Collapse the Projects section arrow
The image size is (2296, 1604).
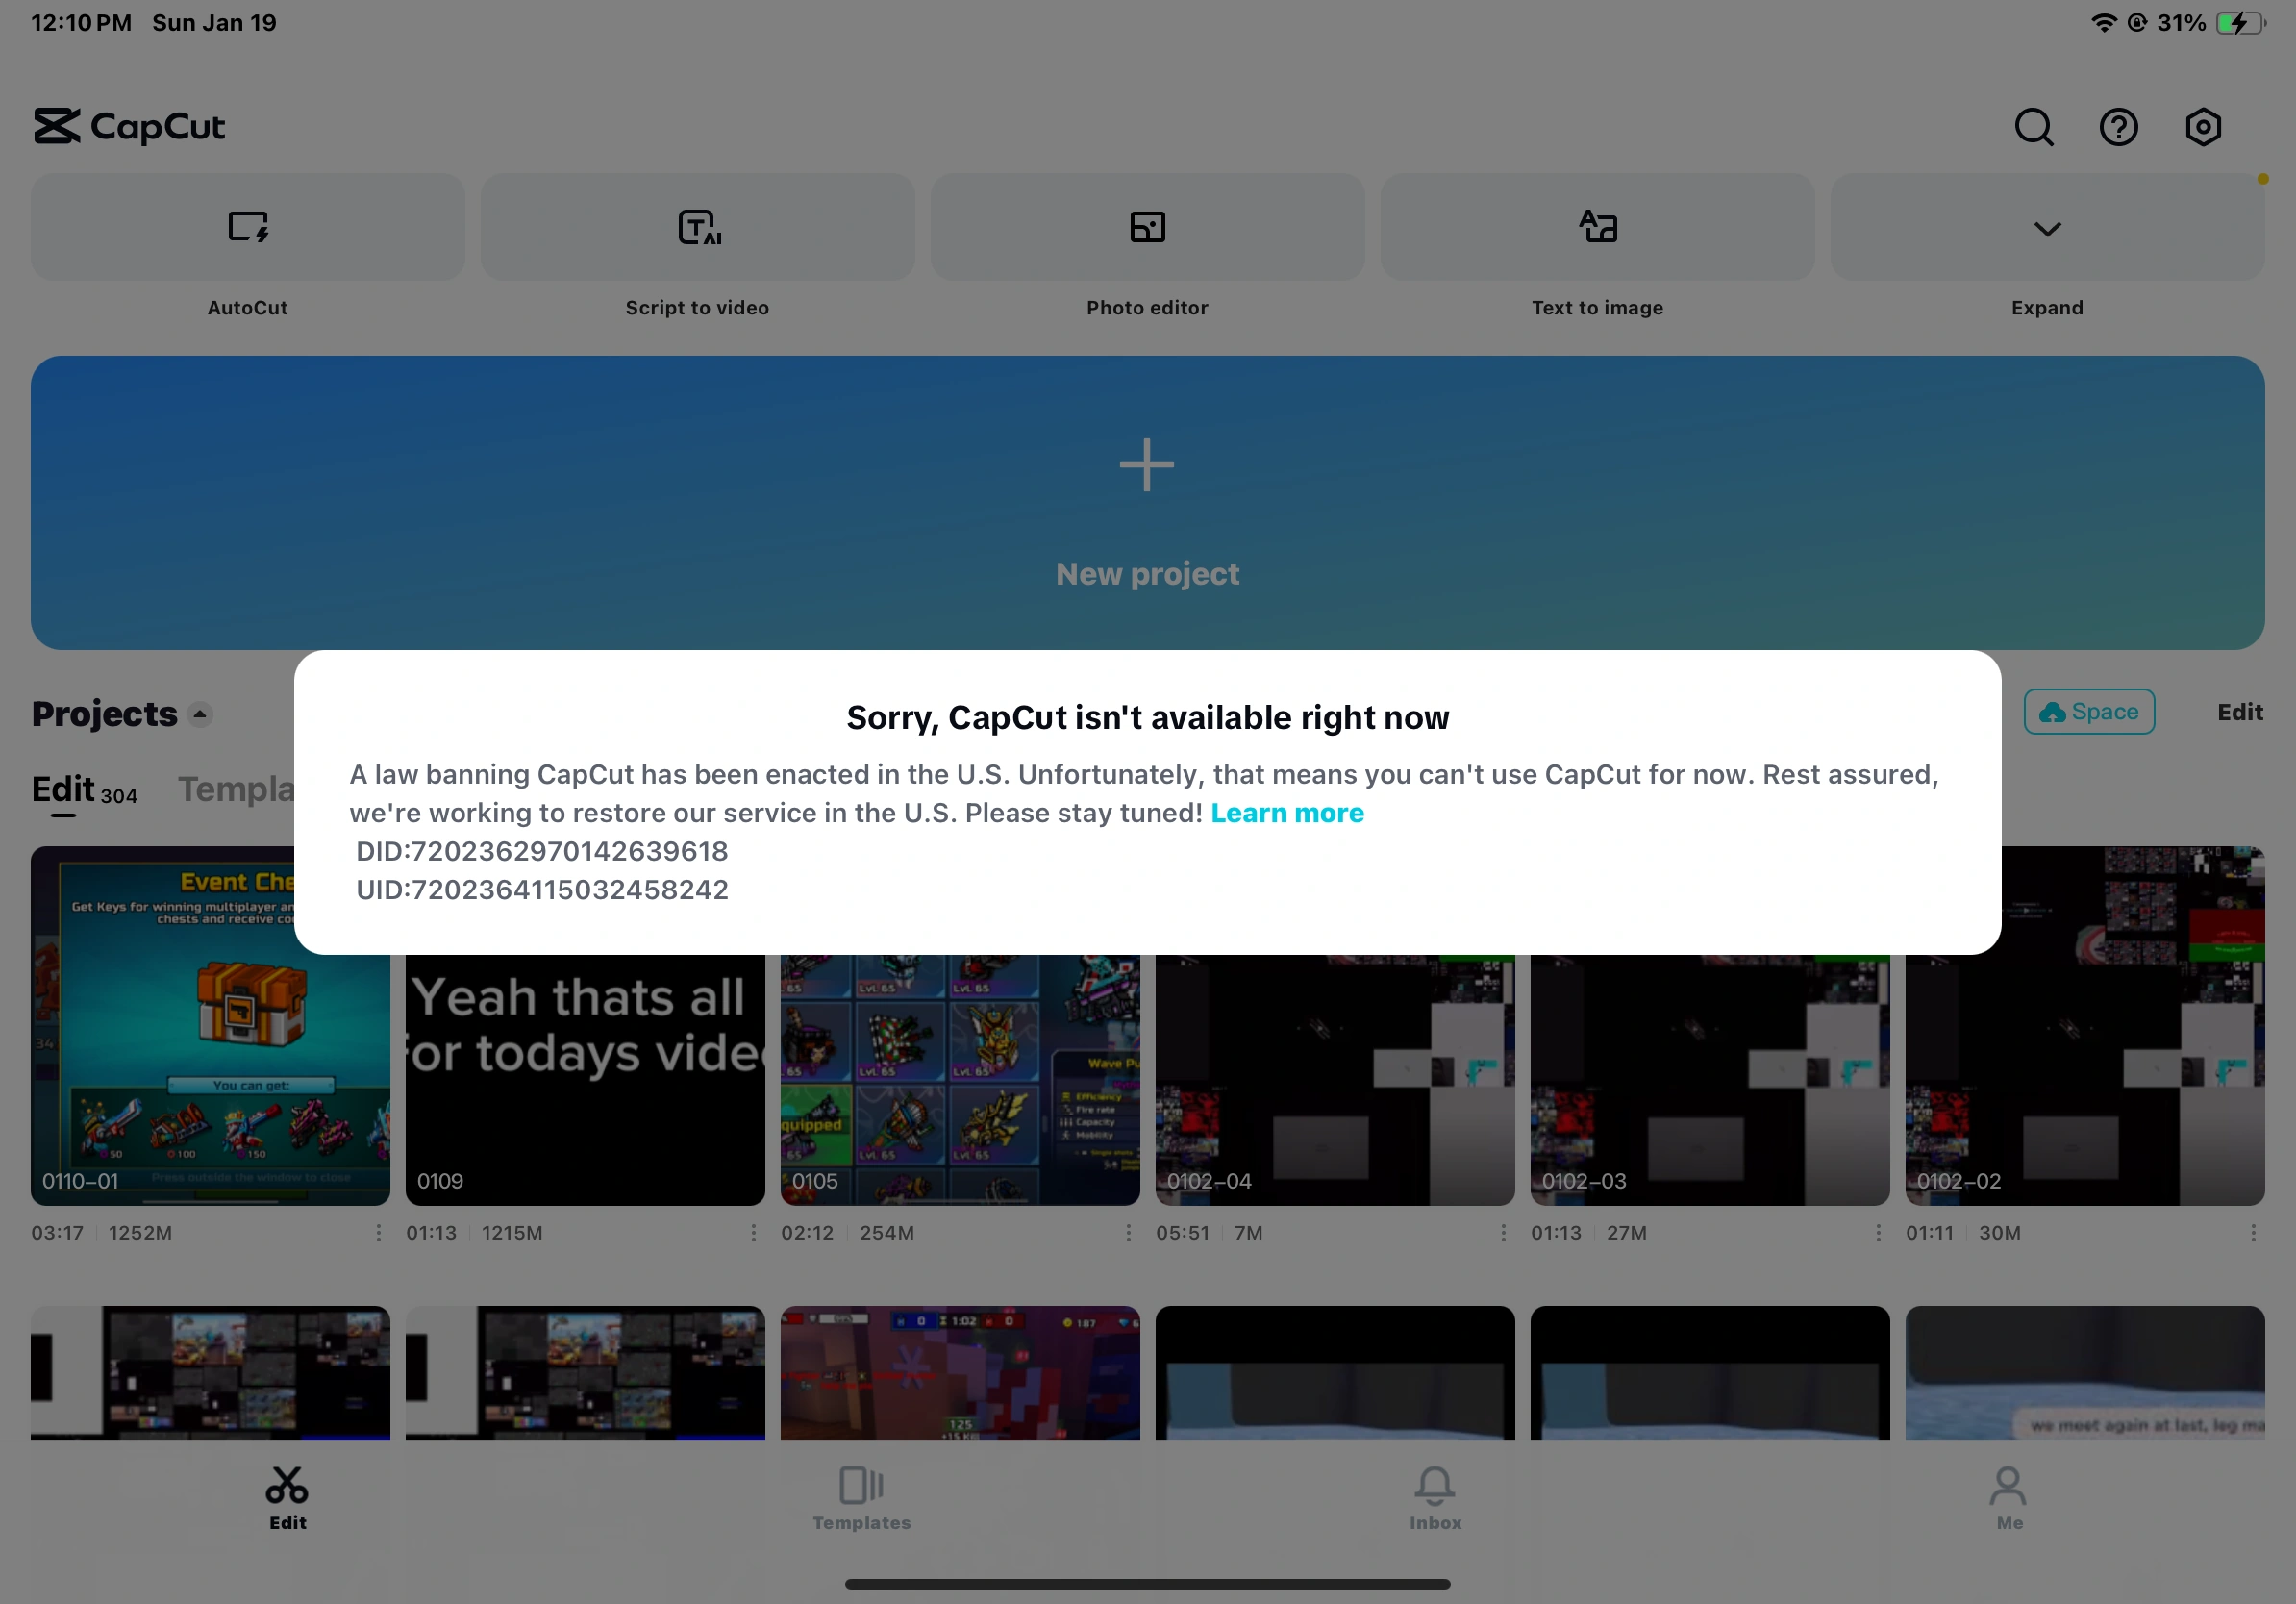pos(200,714)
